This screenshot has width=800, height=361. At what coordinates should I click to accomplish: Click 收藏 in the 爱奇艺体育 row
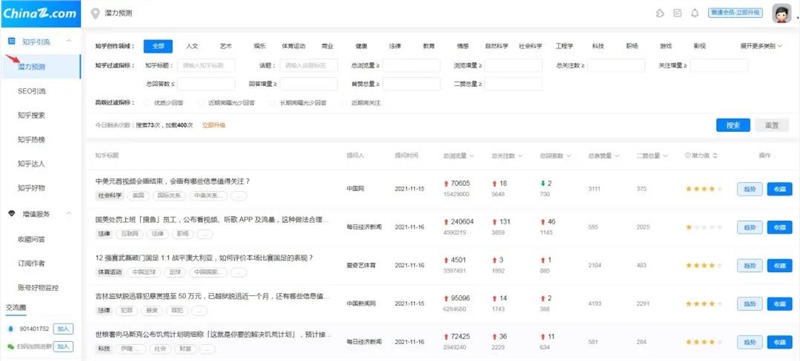pyautogui.click(x=780, y=266)
